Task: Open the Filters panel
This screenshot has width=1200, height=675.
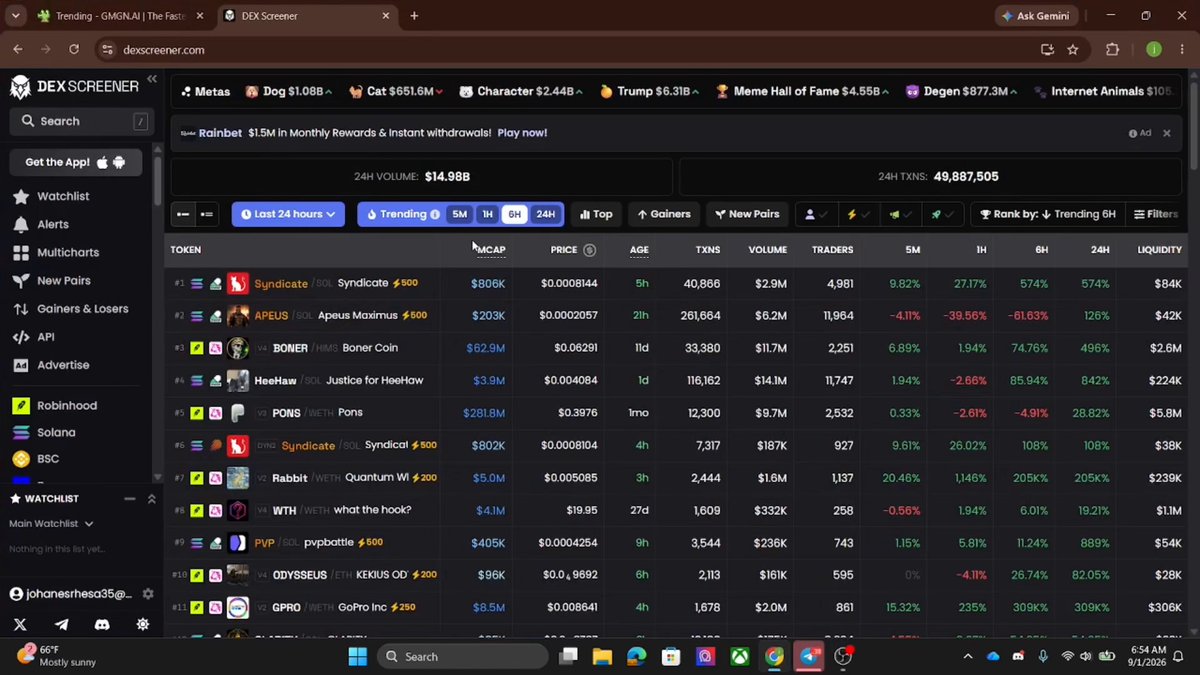Action: click(1157, 214)
